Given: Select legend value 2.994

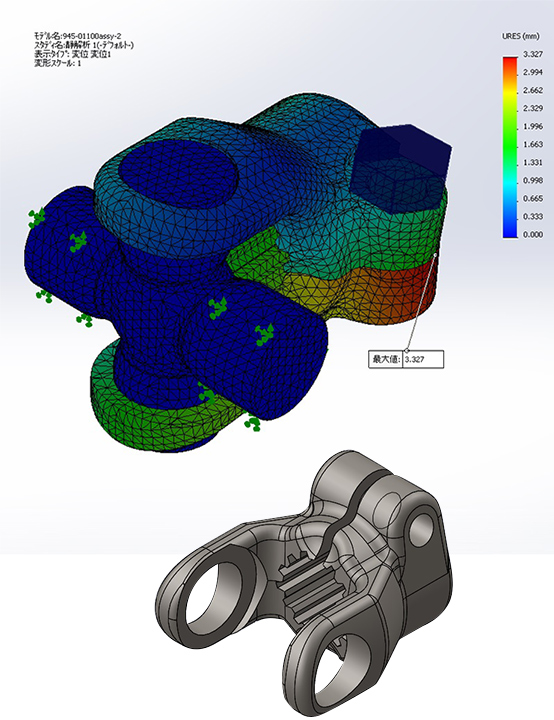Looking at the screenshot, I should pos(533,72).
